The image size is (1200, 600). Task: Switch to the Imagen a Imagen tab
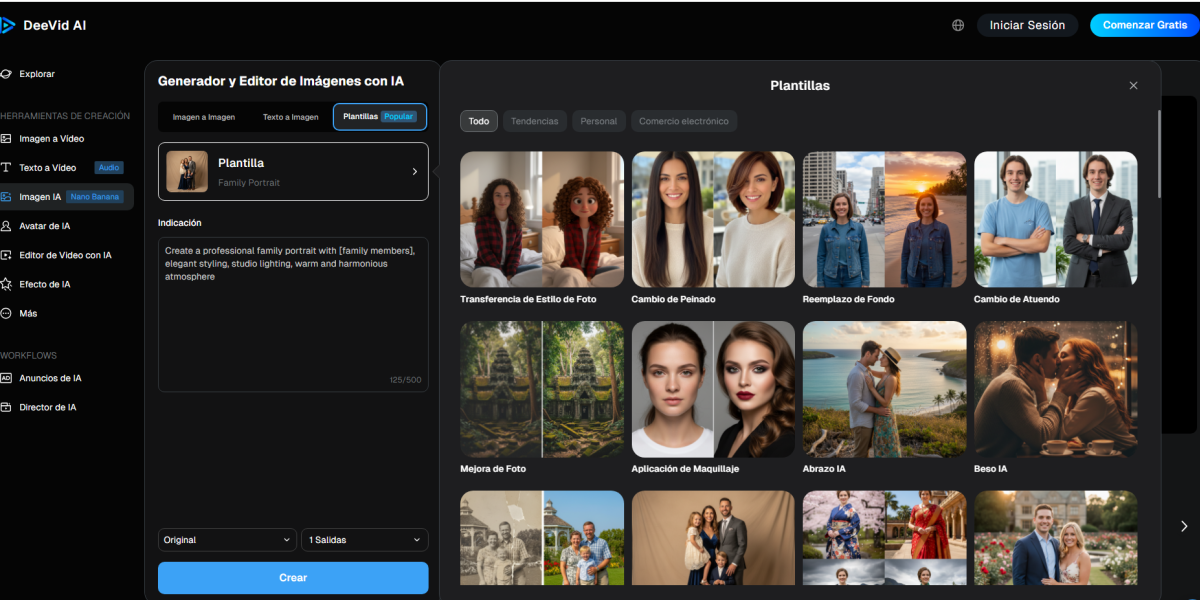click(x=204, y=117)
